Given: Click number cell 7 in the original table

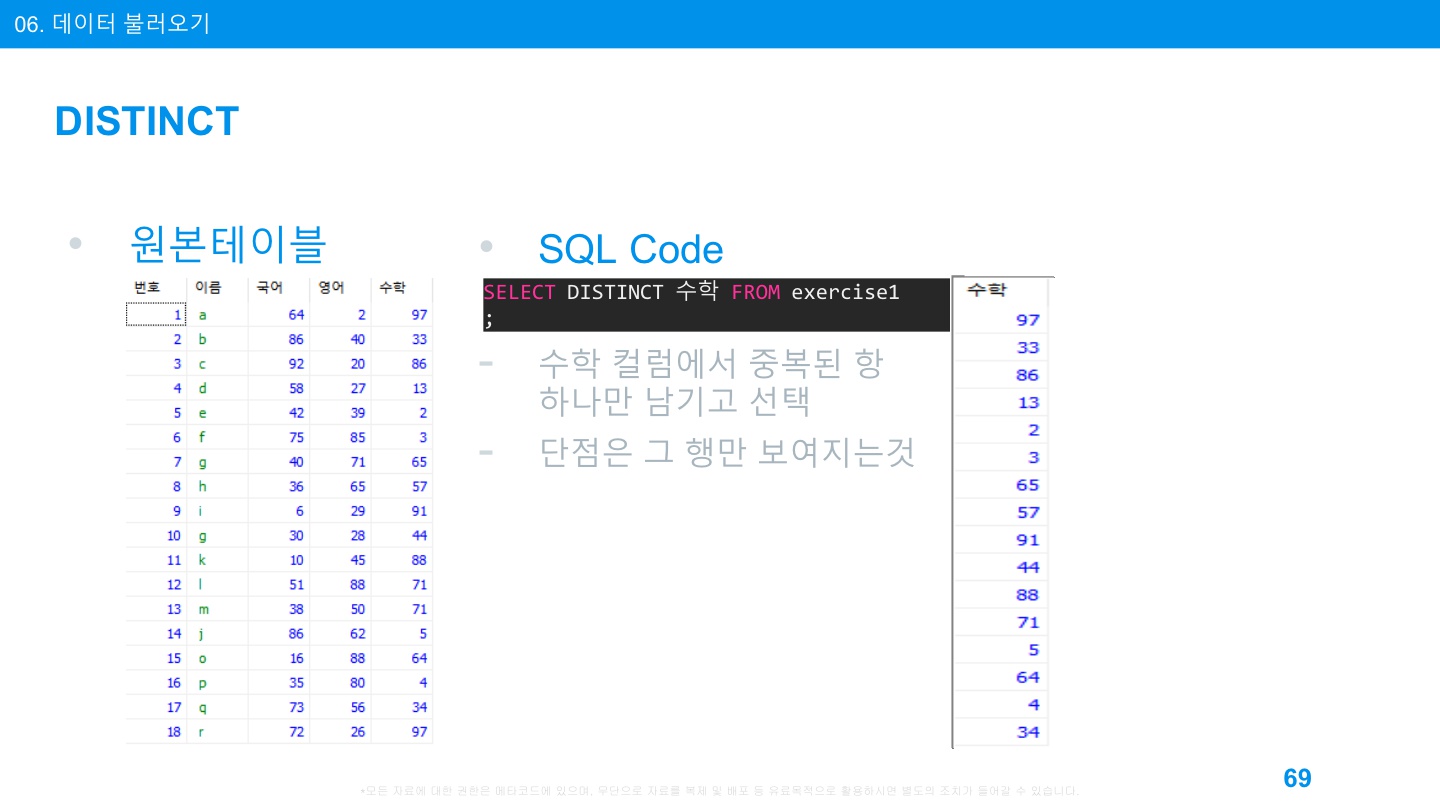Looking at the screenshot, I should (x=177, y=462).
